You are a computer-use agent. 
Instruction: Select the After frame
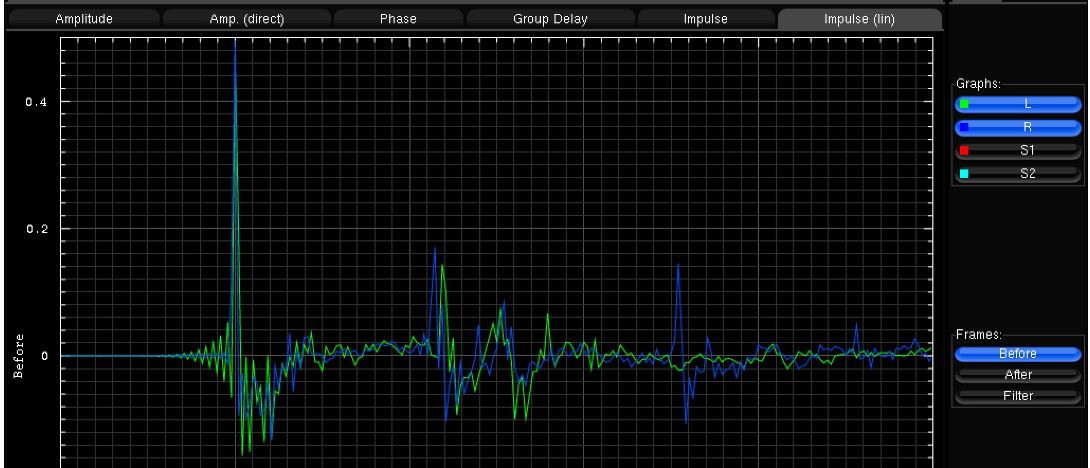pos(1018,375)
